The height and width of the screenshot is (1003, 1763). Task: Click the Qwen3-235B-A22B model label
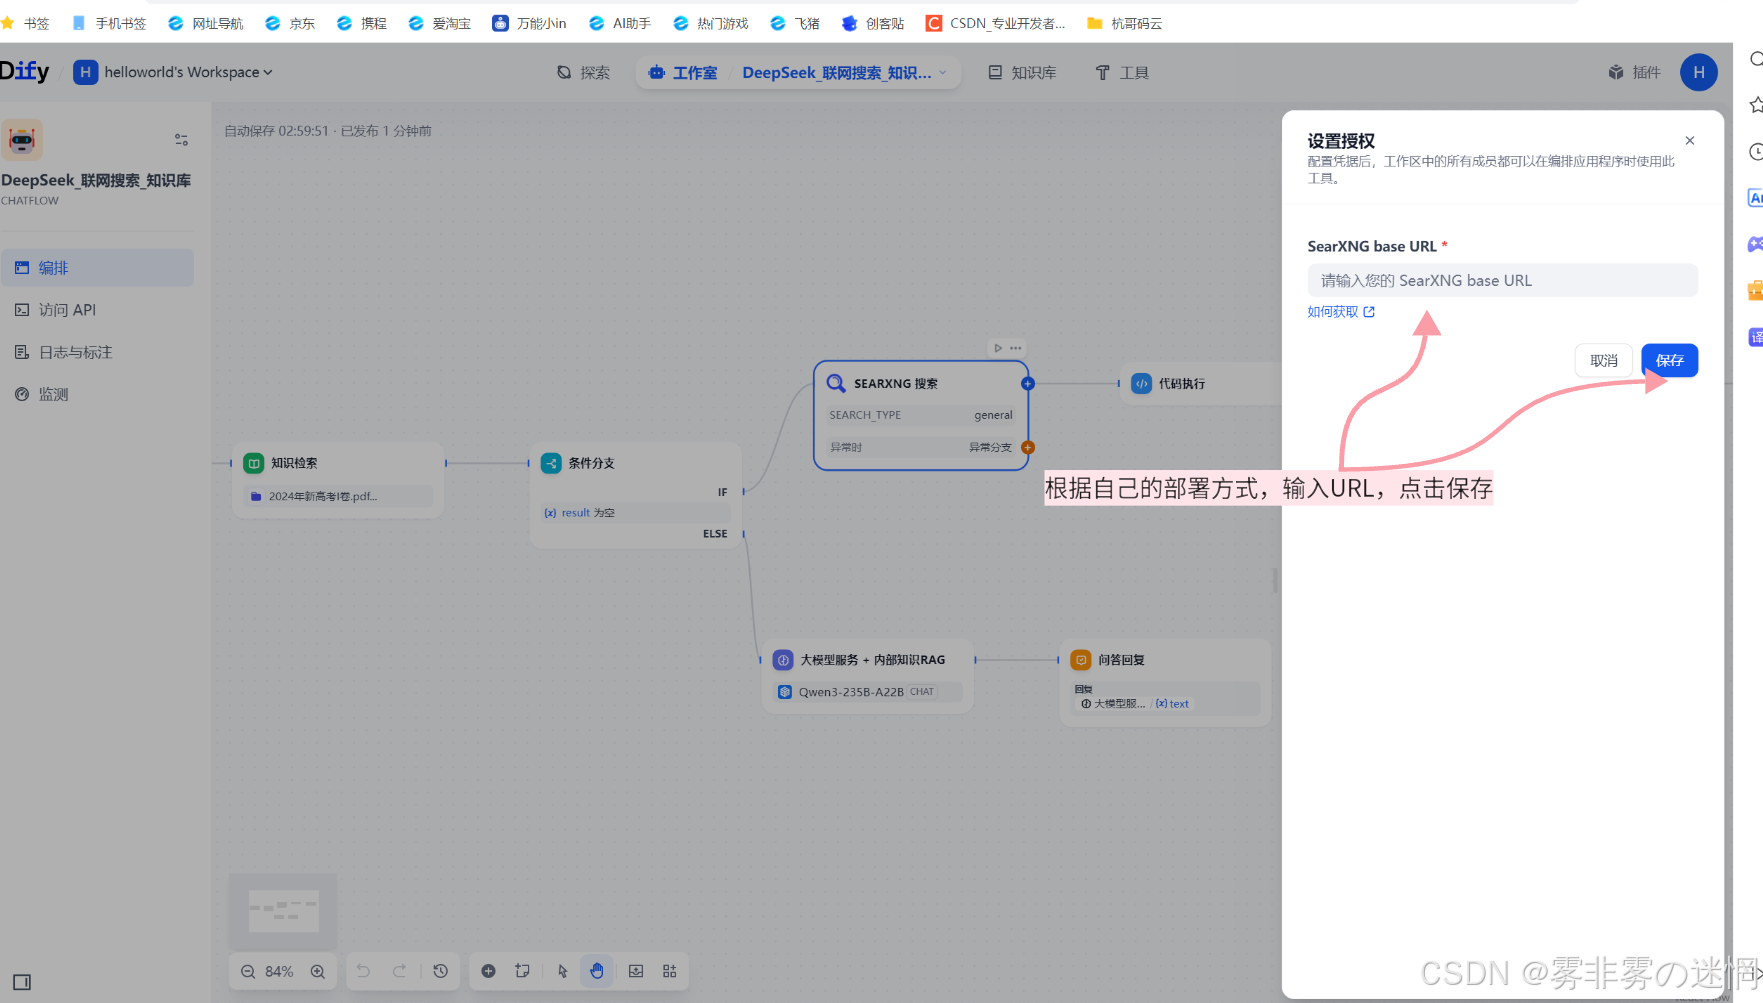(x=851, y=692)
